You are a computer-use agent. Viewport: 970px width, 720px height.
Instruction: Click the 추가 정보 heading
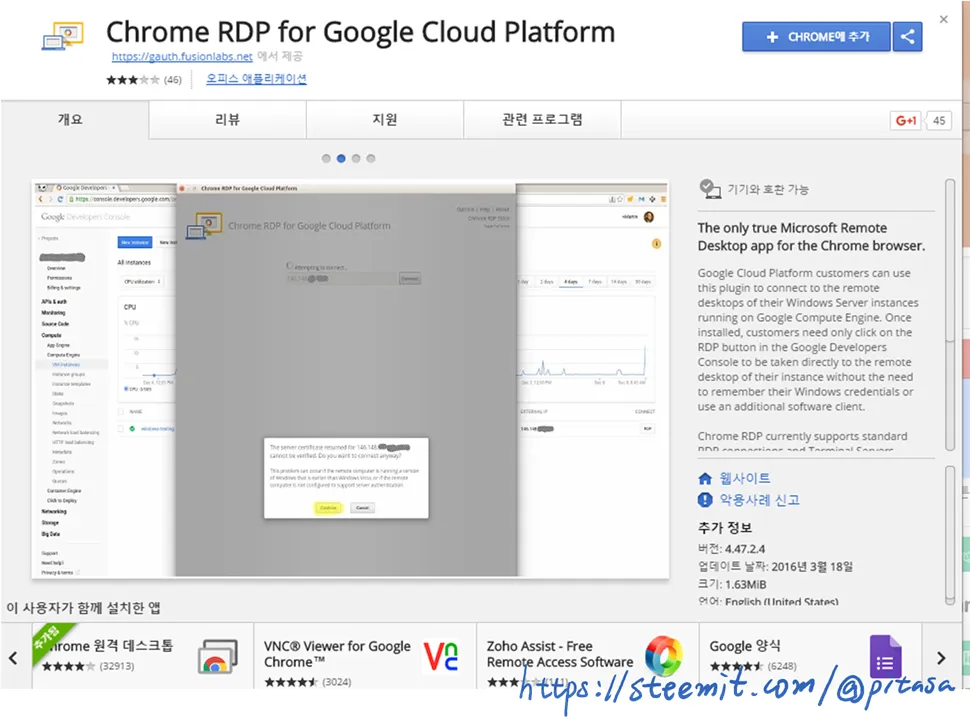point(724,528)
